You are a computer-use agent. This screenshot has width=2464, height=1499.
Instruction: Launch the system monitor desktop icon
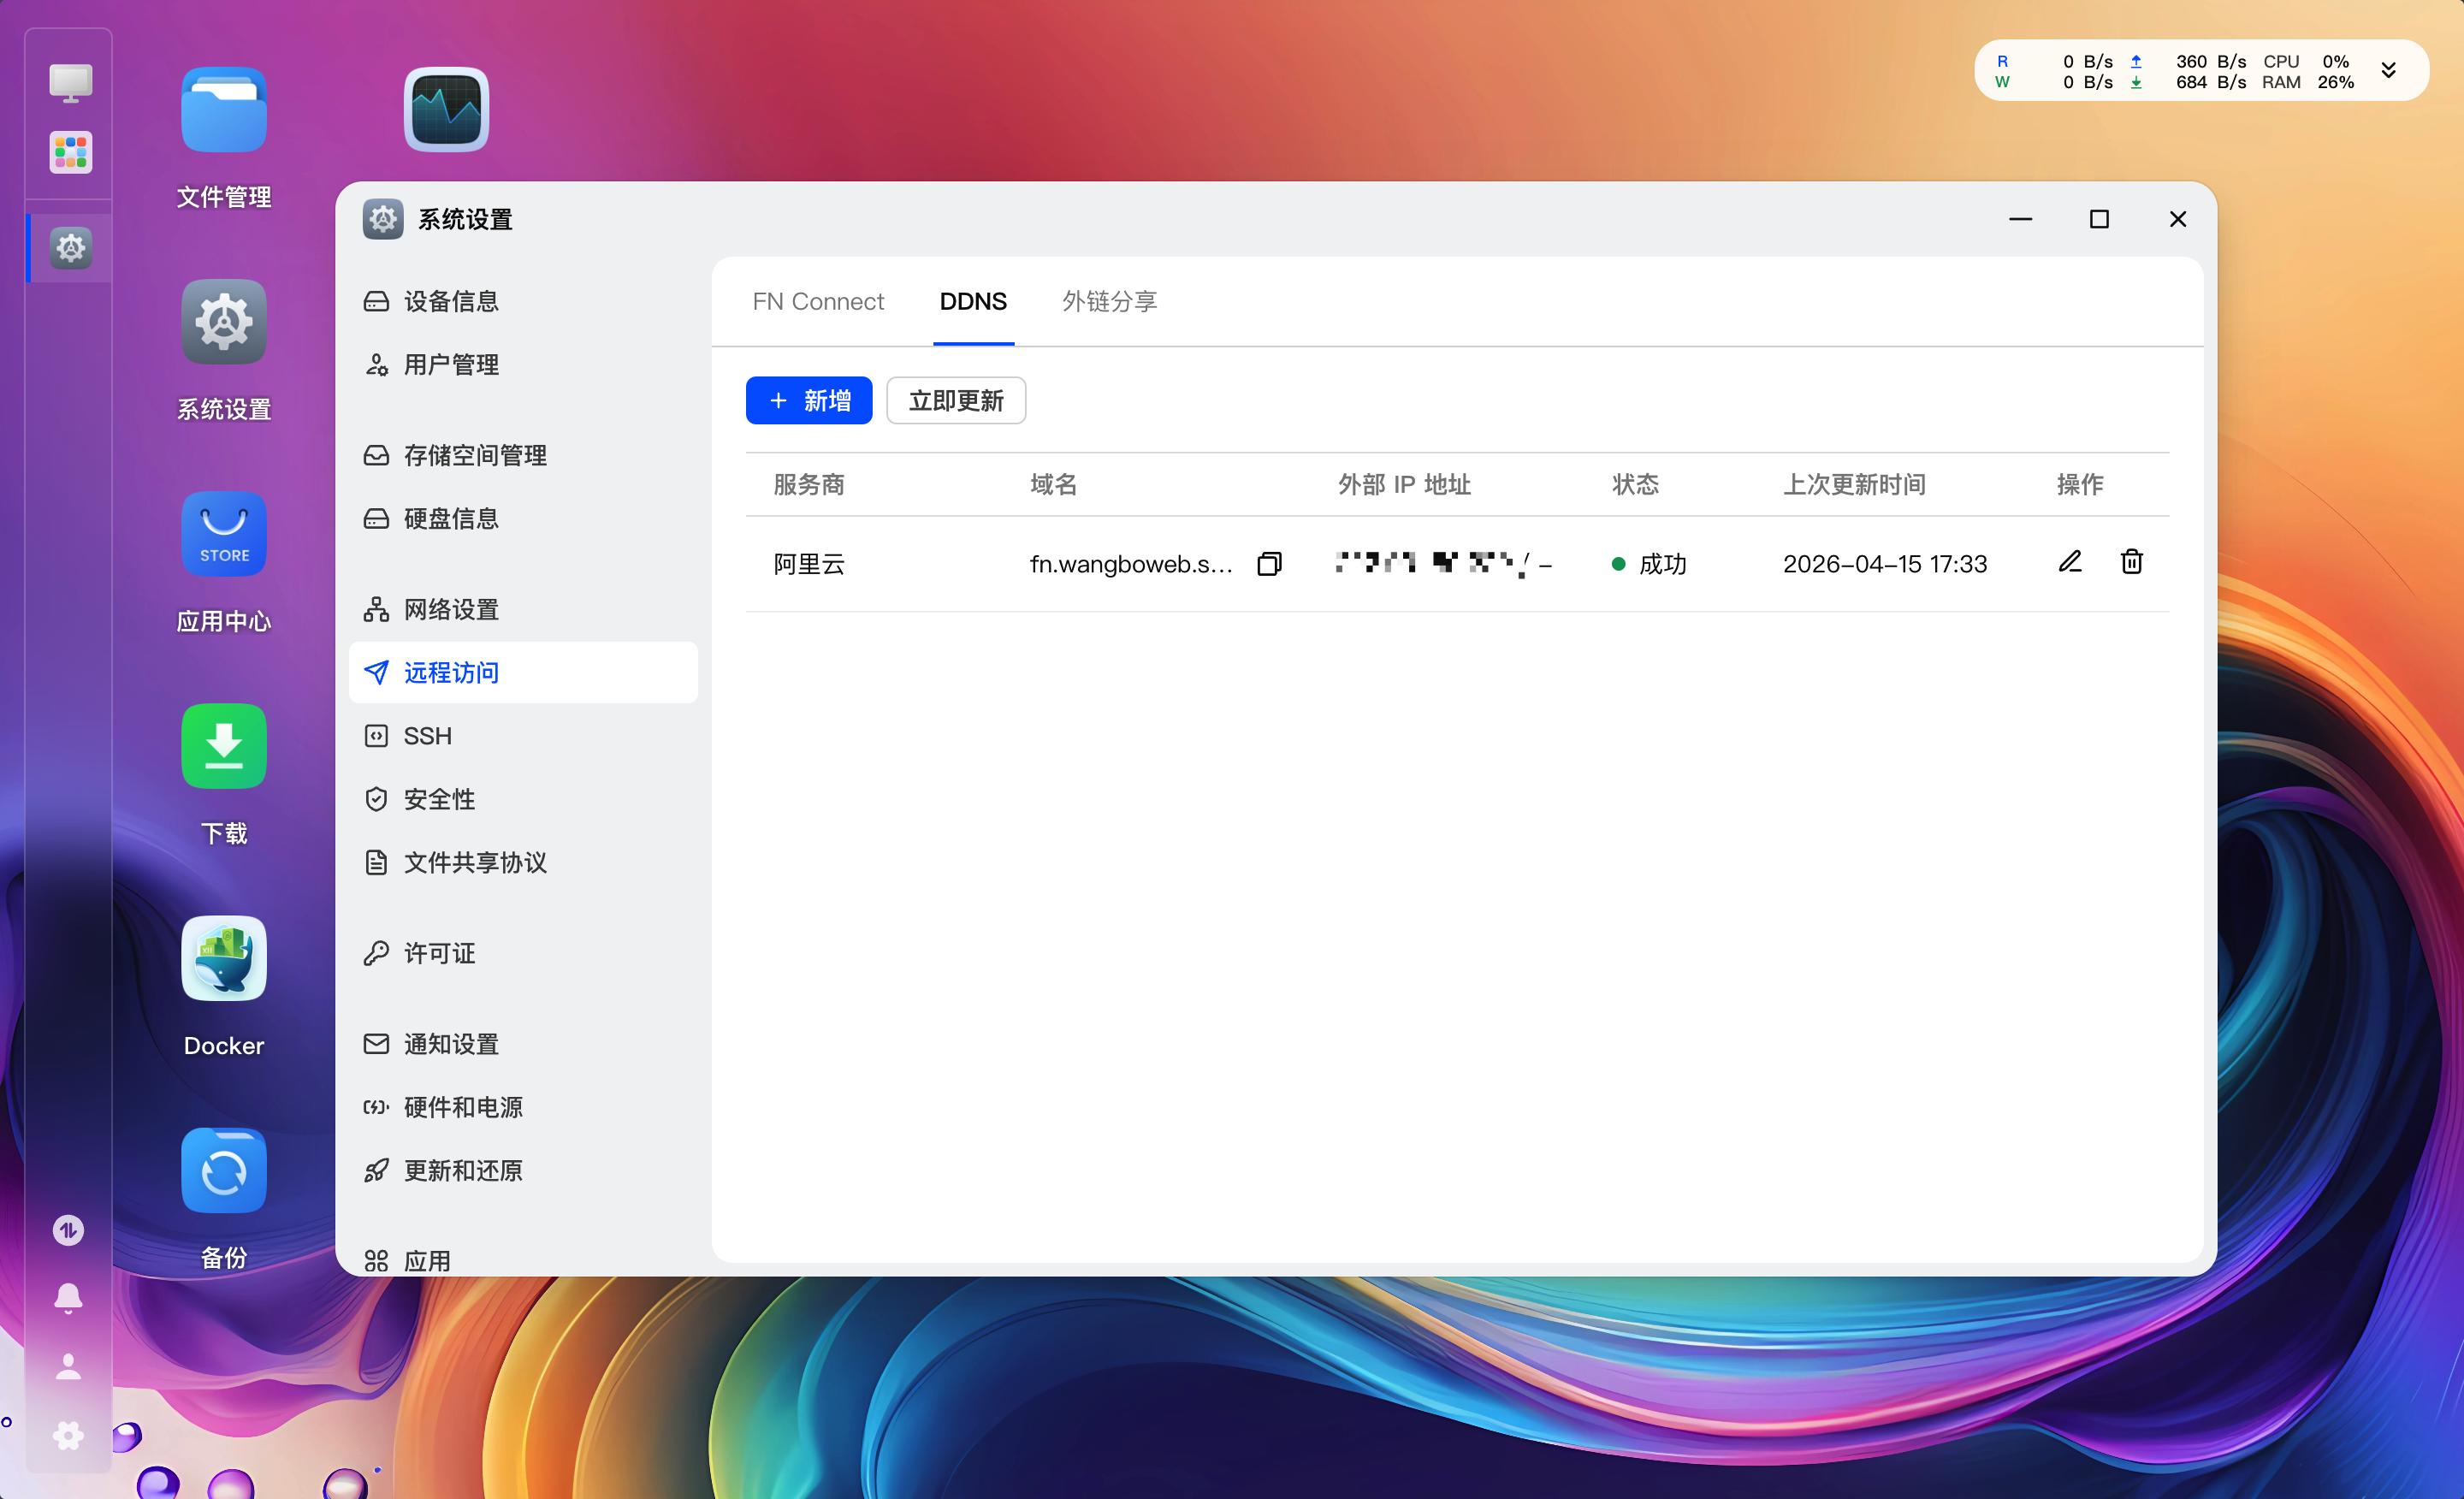point(446,110)
